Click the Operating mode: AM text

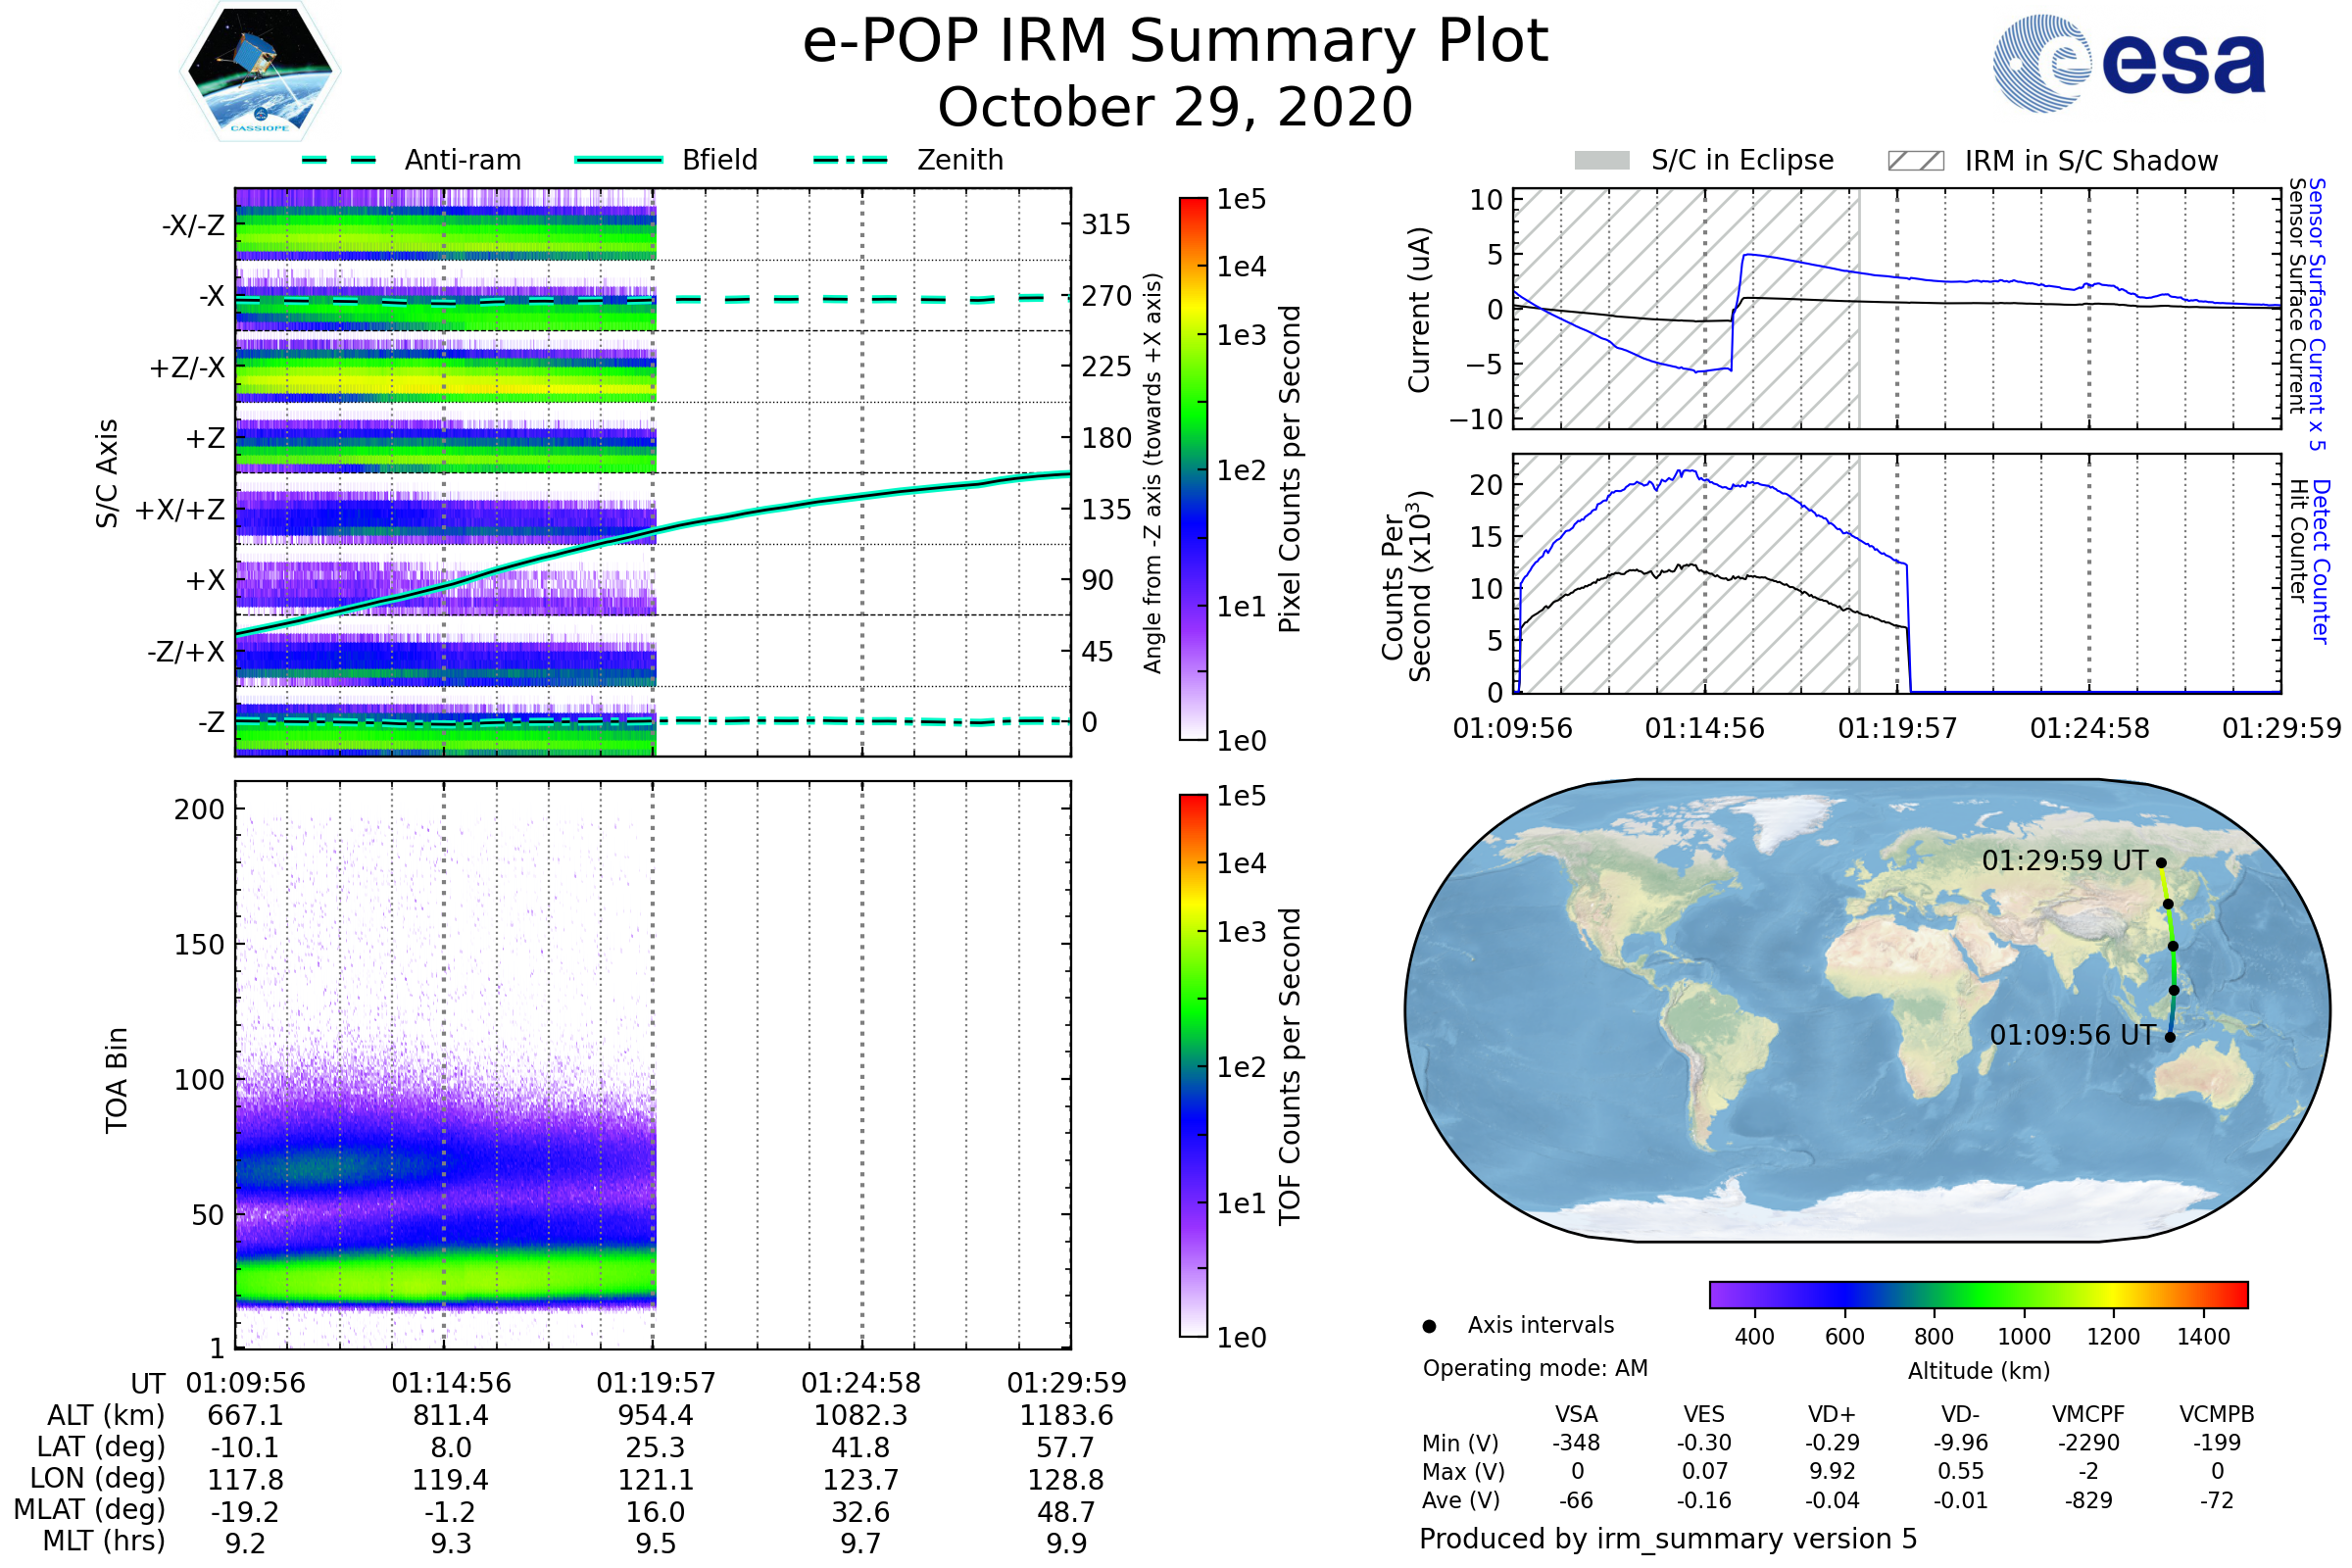(x=1535, y=1368)
